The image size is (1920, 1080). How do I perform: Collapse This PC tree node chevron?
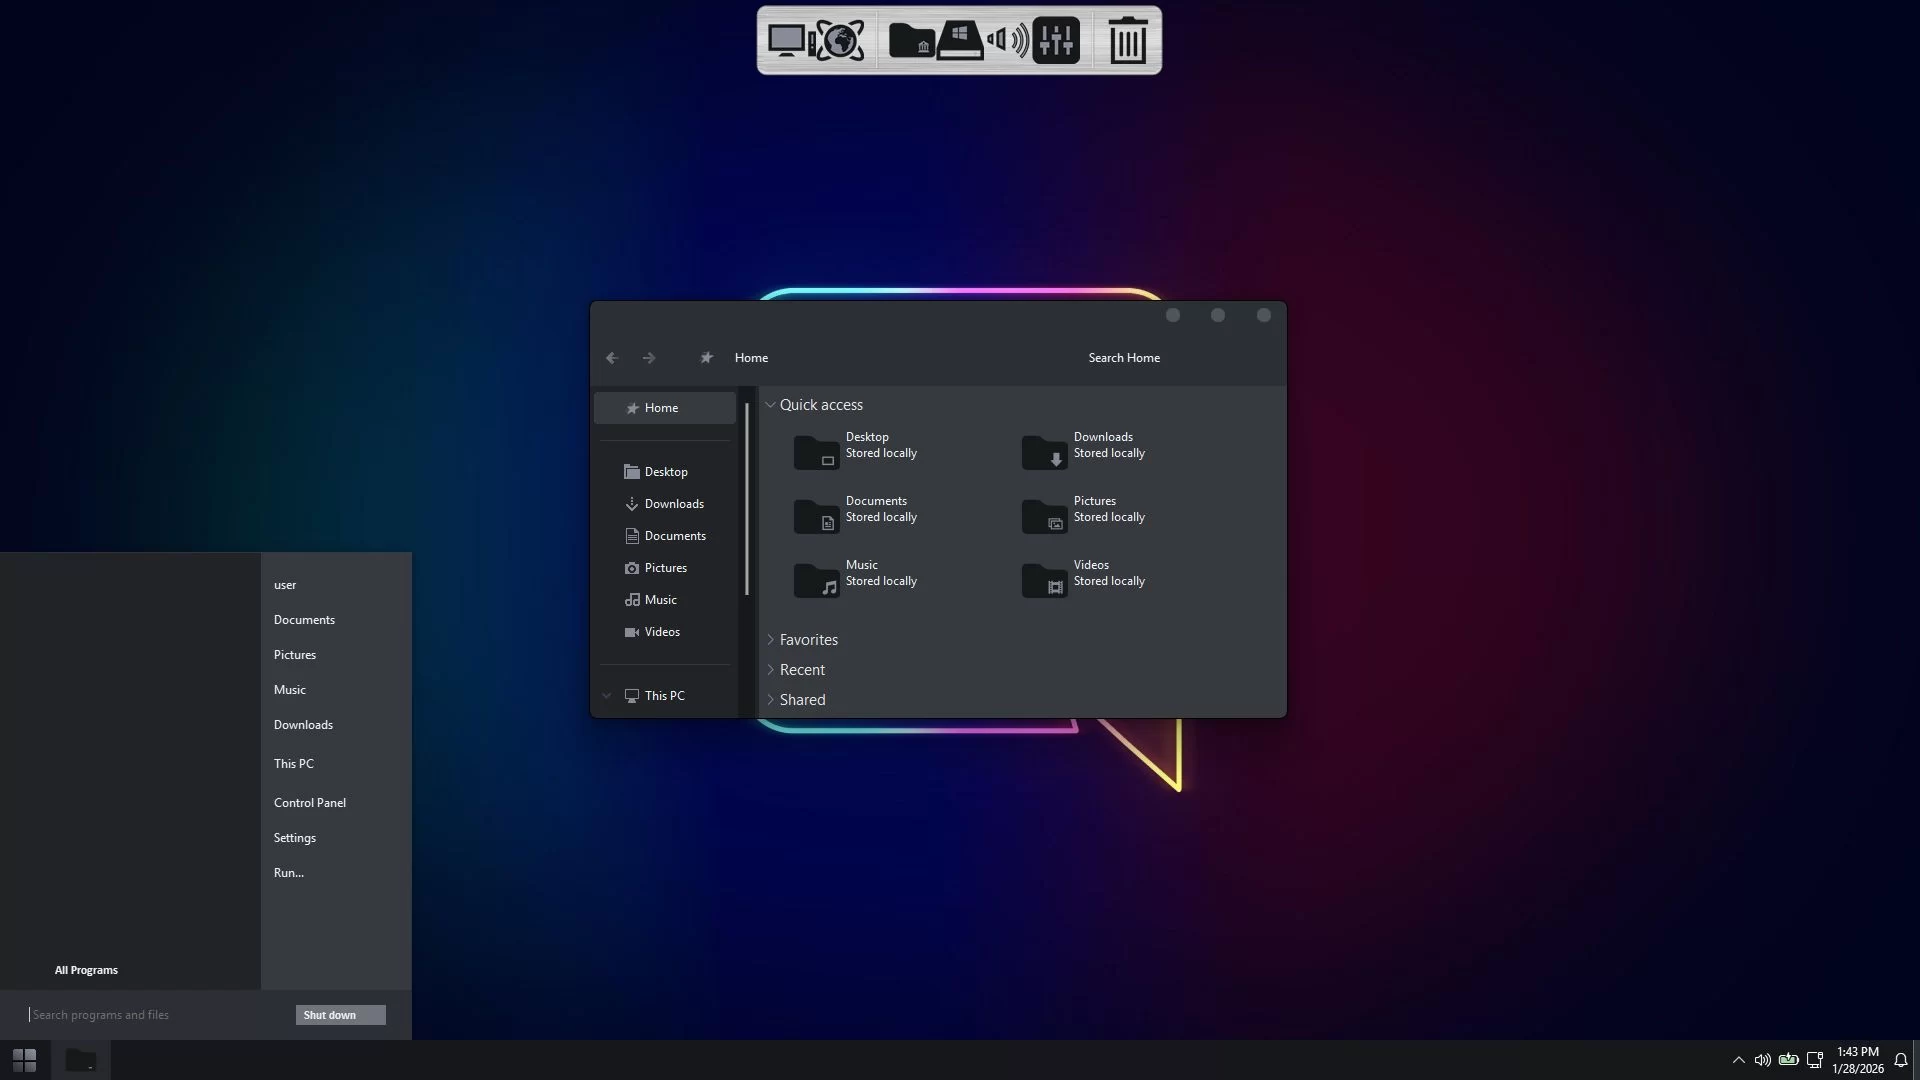606,696
